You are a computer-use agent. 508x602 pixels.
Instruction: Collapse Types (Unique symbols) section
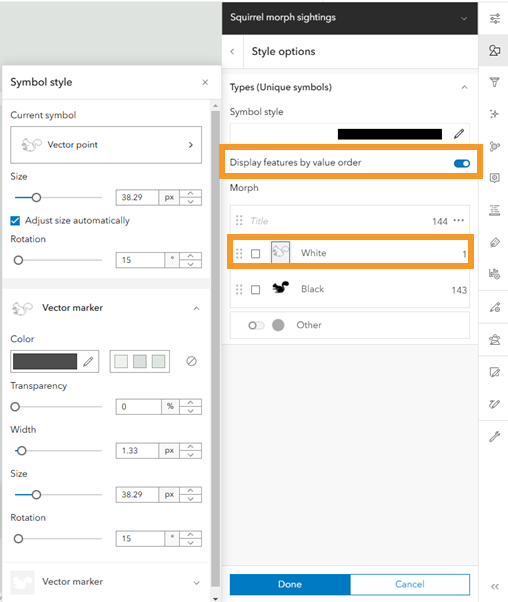pyautogui.click(x=465, y=88)
